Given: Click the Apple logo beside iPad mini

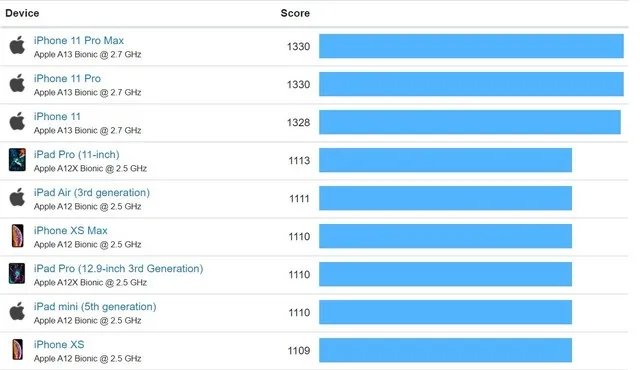Looking at the screenshot, I should pyautogui.click(x=17, y=312).
